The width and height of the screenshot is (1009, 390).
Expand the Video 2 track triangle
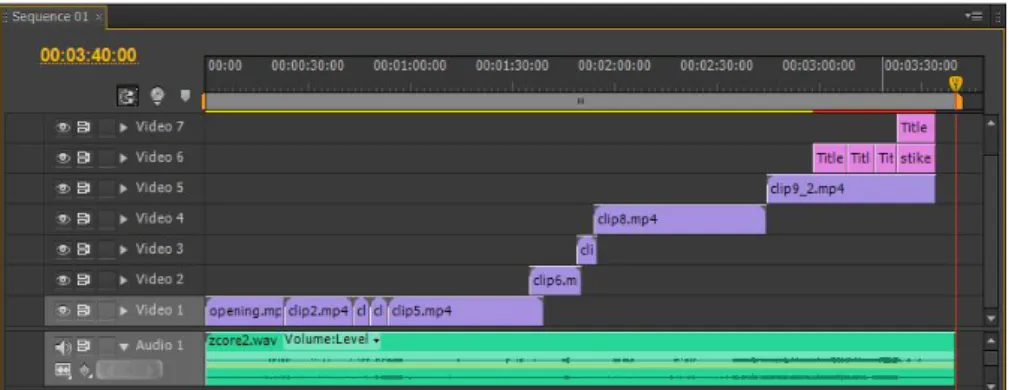124,280
